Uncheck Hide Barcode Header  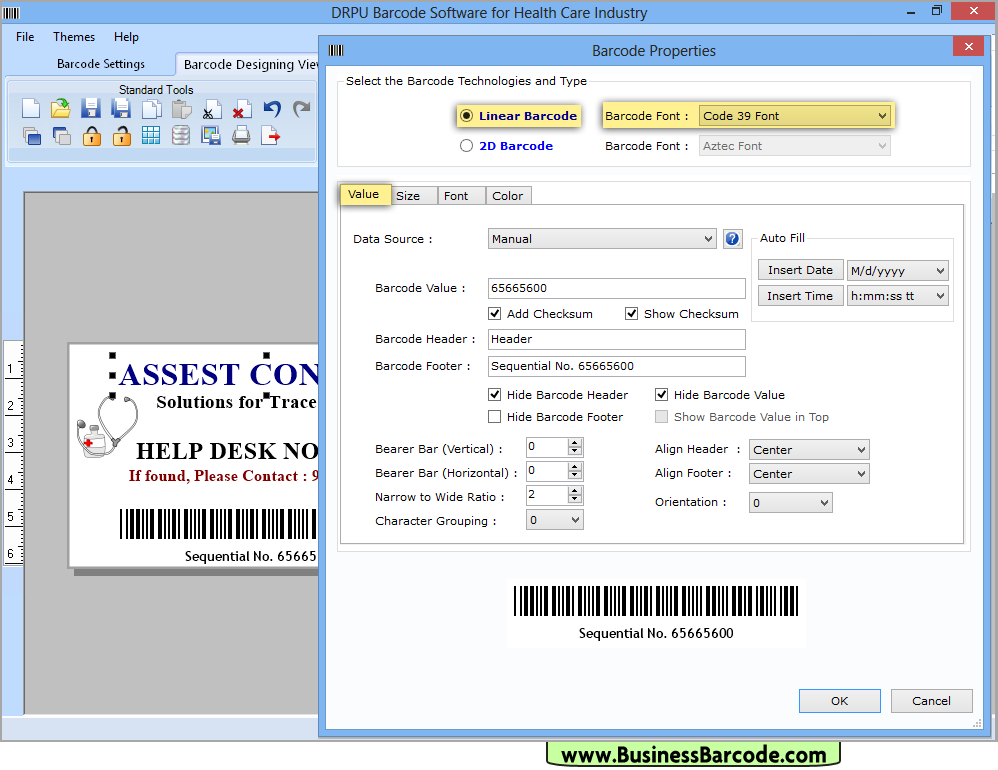click(x=495, y=395)
